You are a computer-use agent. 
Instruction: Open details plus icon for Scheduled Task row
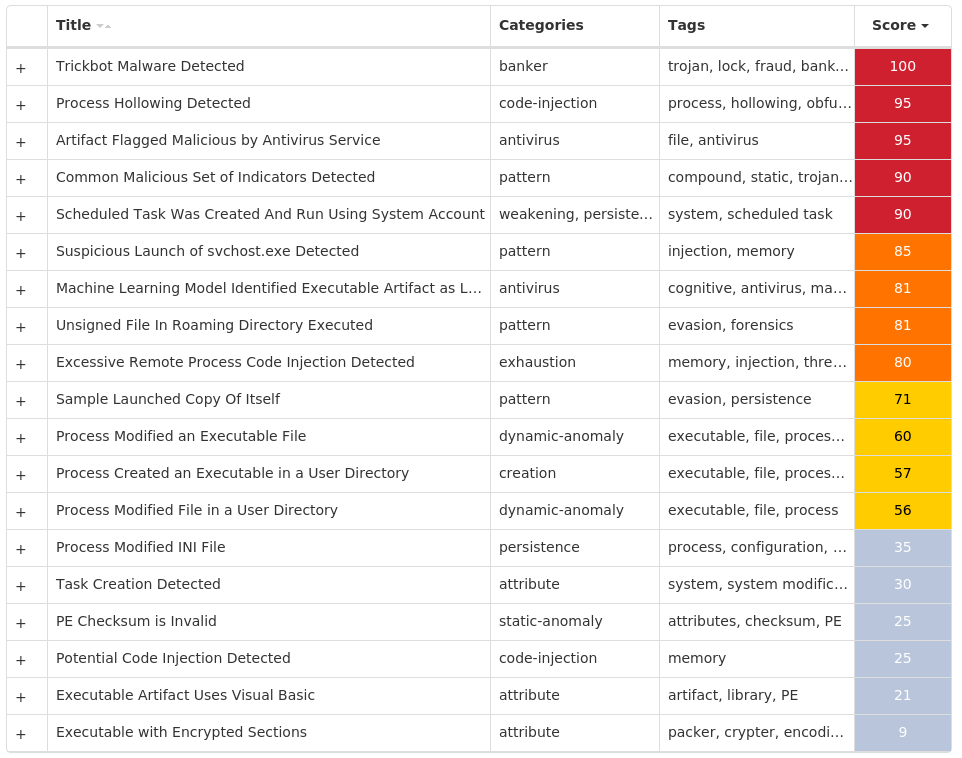pos(21,216)
